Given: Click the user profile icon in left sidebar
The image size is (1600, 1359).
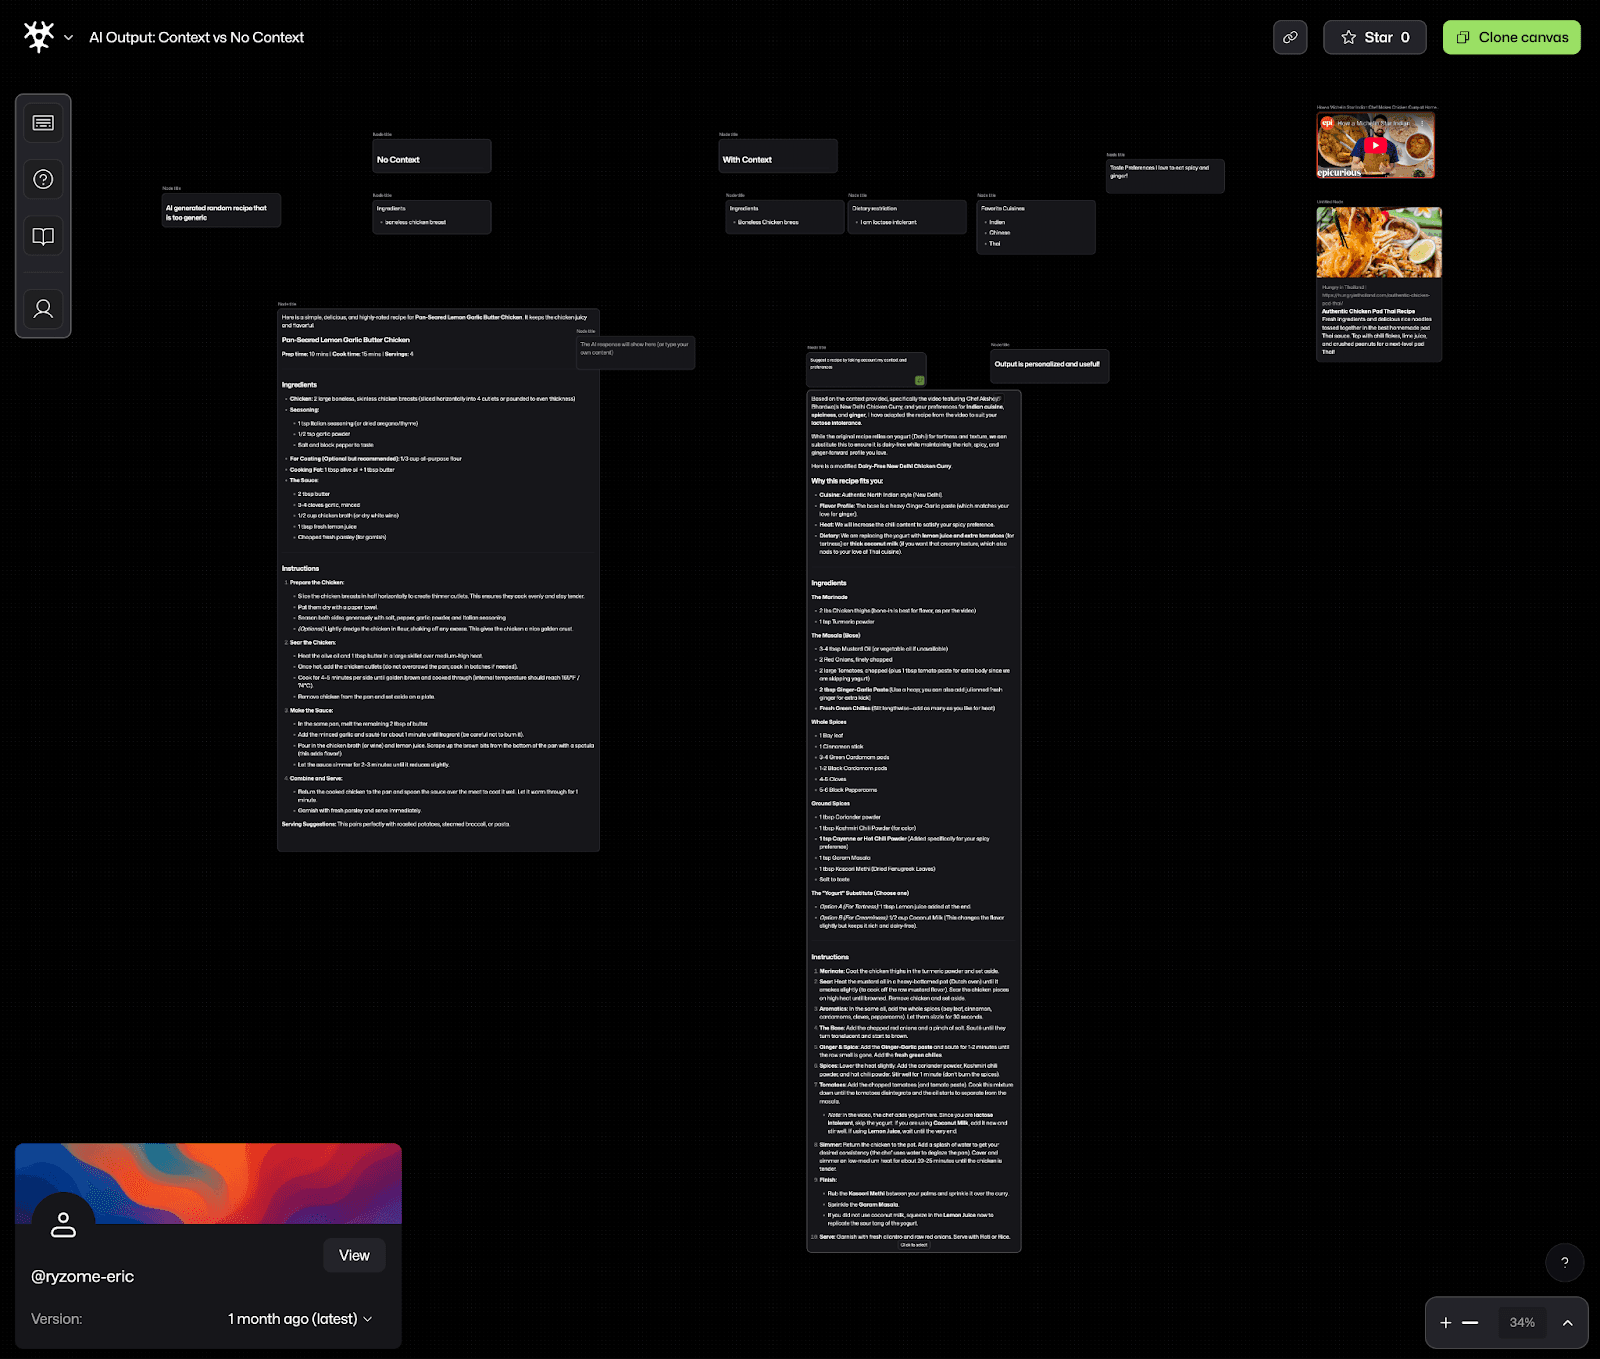Looking at the screenshot, I should tap(43, 309).
